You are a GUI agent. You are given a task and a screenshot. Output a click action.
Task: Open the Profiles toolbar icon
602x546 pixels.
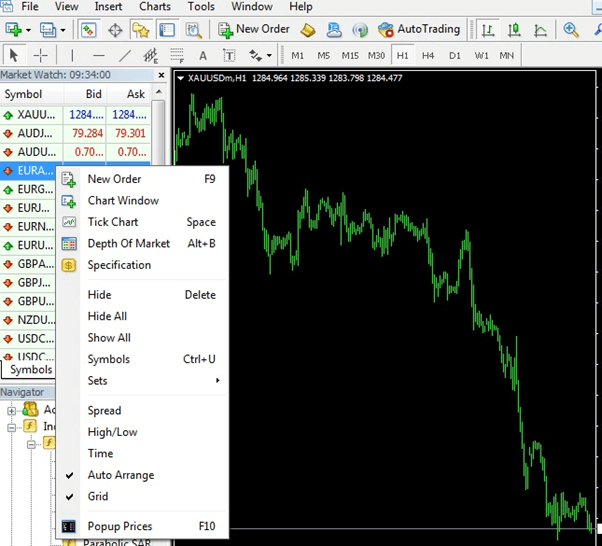48,30
